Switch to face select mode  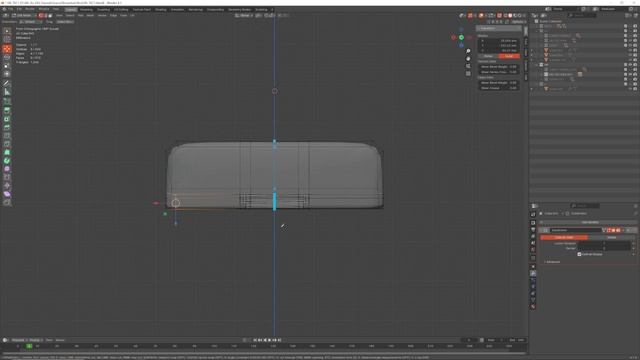50,16
